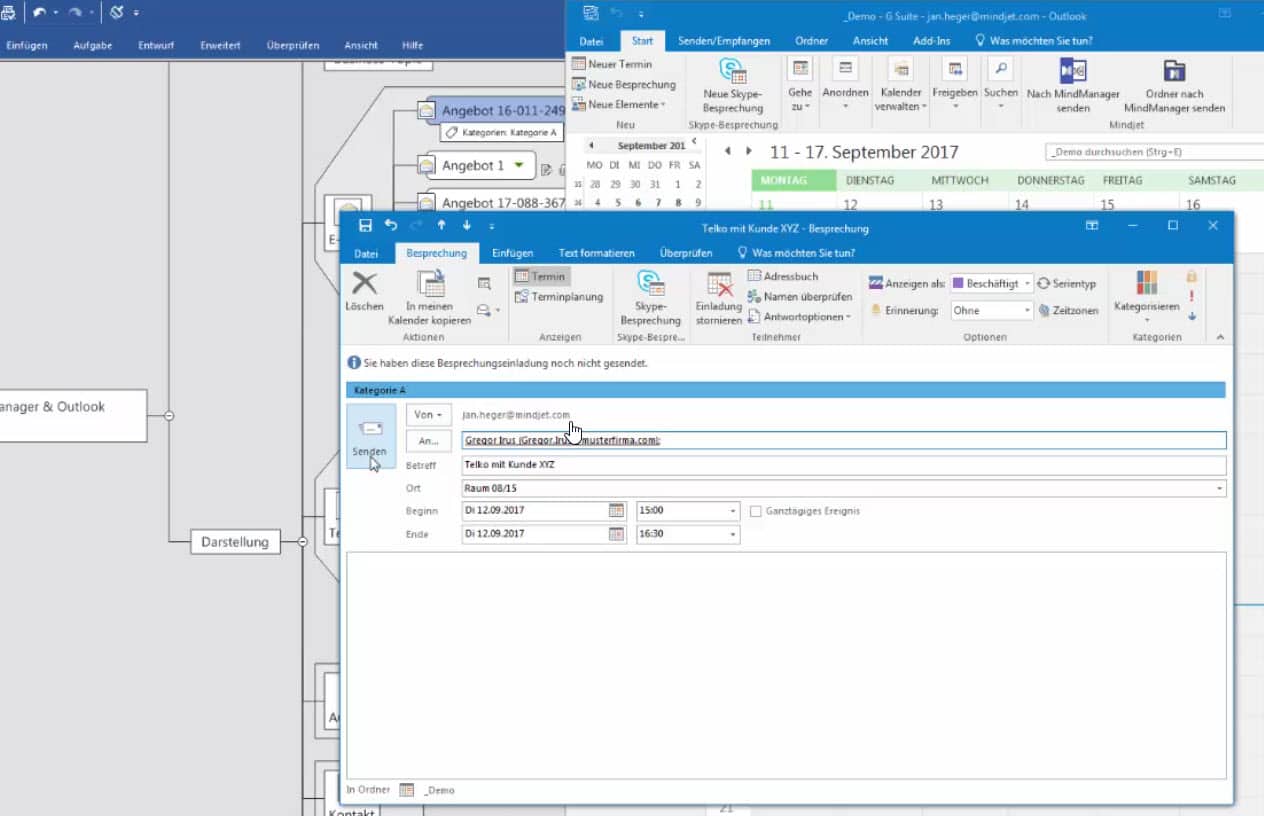
Task: Collapse the meeting window ribbon
Action: tap(1220, 338)
